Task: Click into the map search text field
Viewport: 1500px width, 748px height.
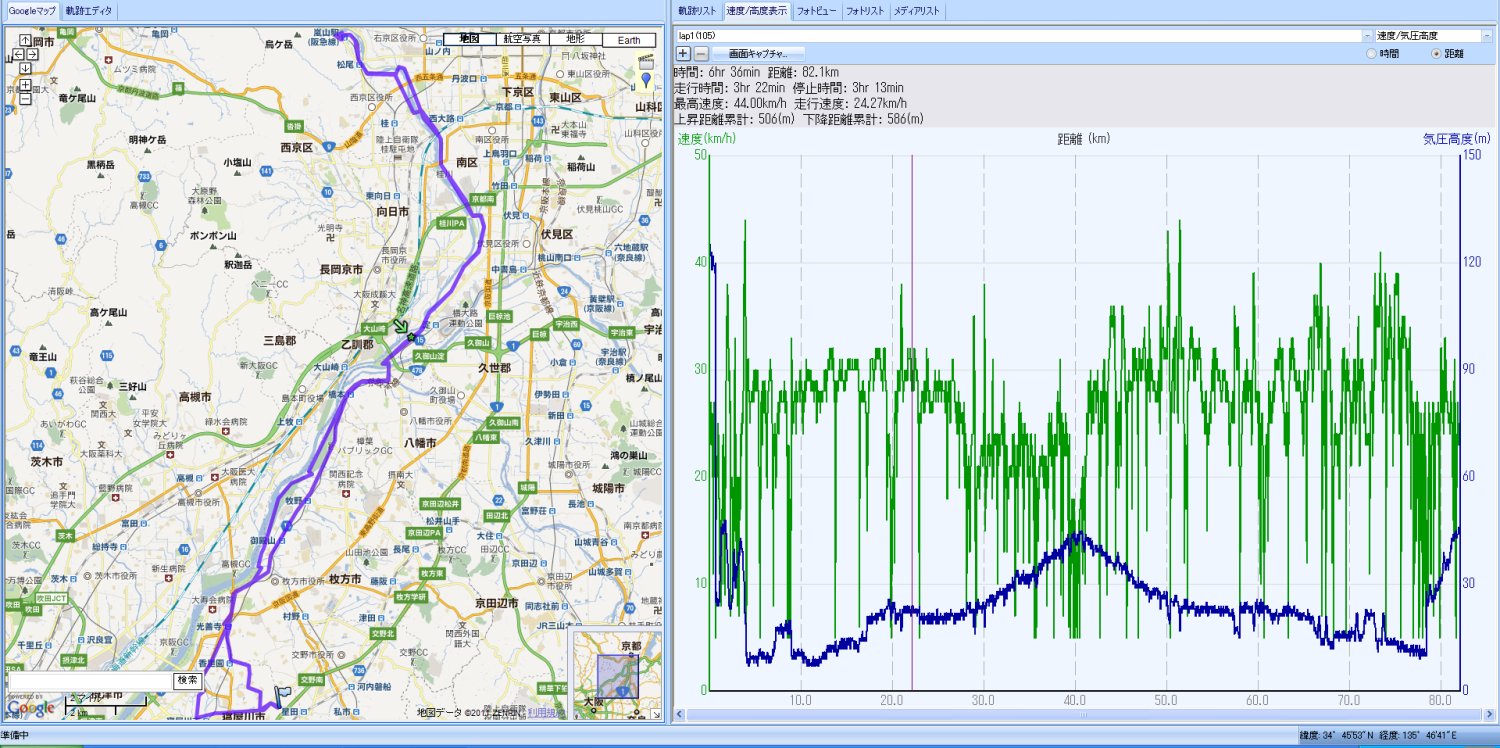Action: pos(89,680)
